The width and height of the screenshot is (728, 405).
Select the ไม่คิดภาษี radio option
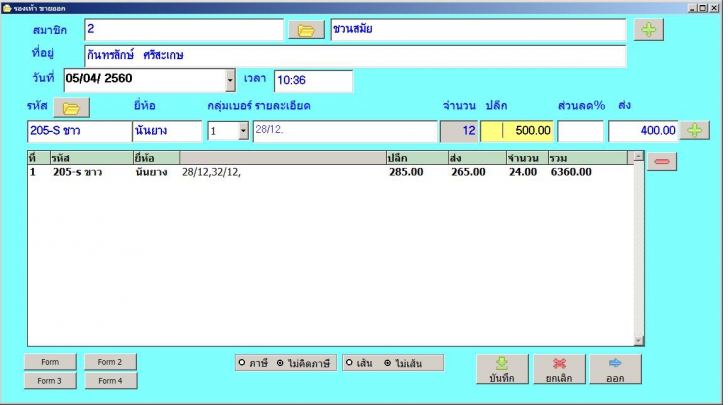(304, 363)
